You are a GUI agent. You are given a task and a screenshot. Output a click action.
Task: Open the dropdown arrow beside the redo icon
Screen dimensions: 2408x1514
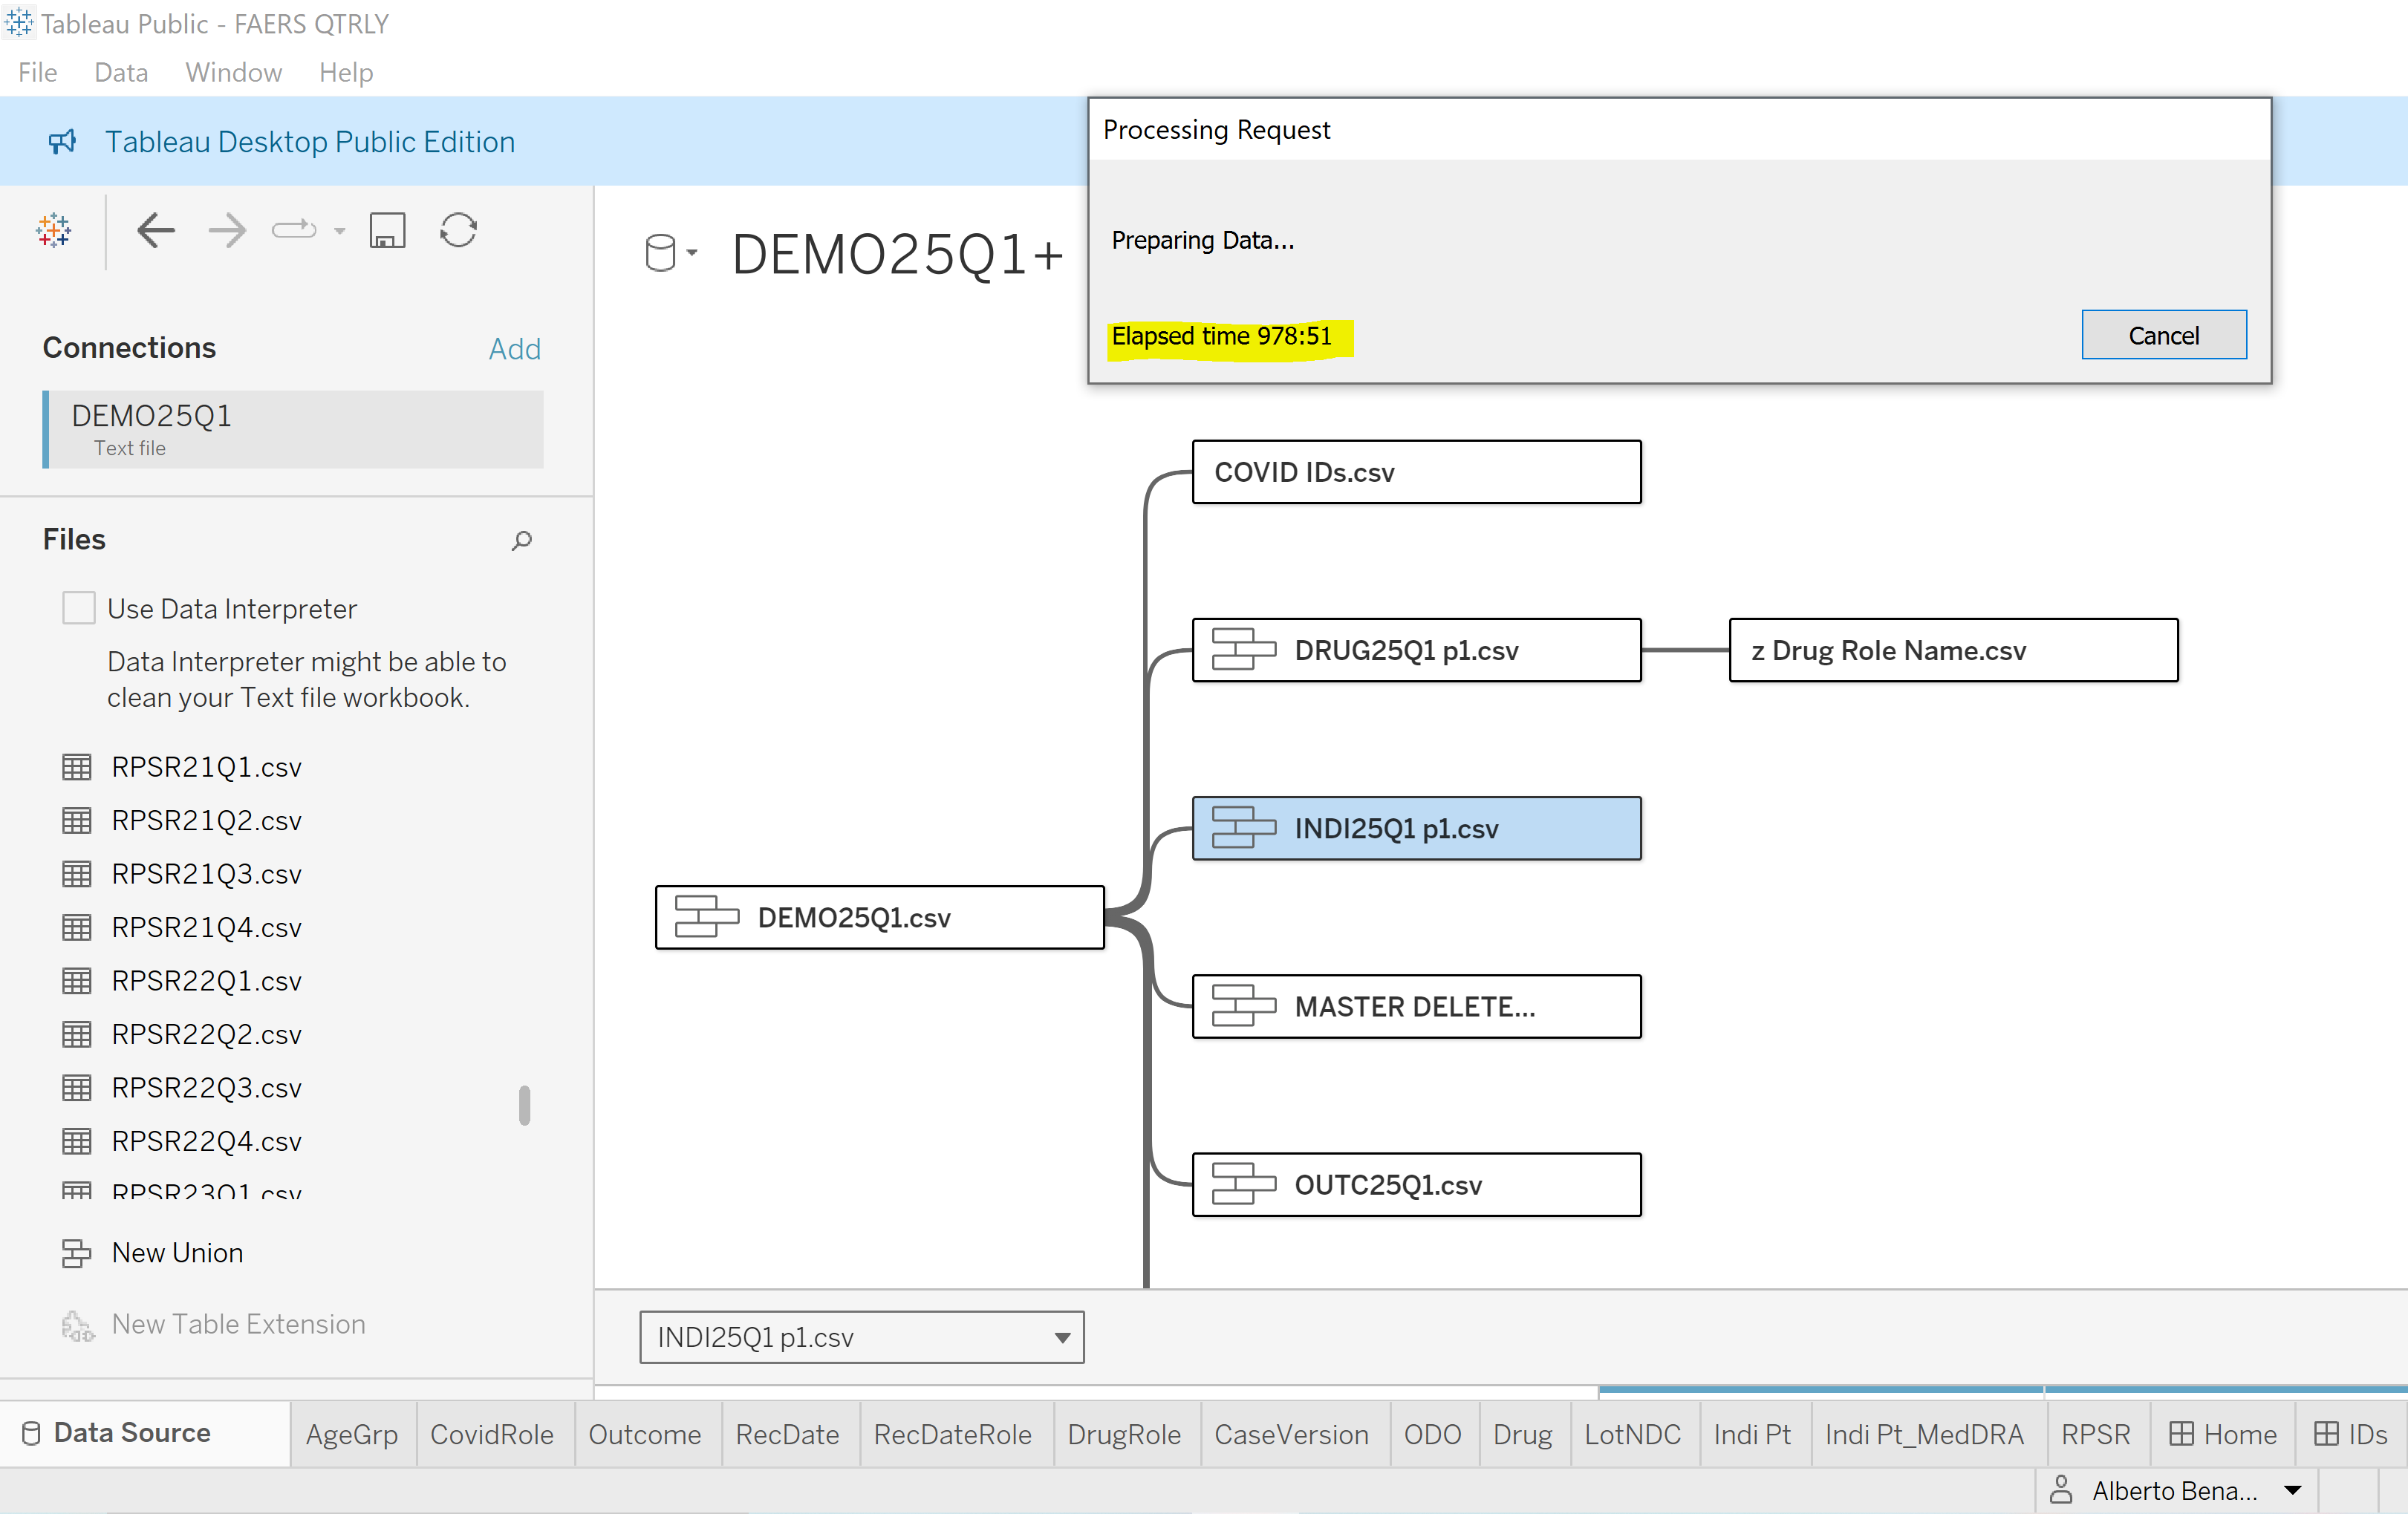pyautogui.click(x=340, y=231)
